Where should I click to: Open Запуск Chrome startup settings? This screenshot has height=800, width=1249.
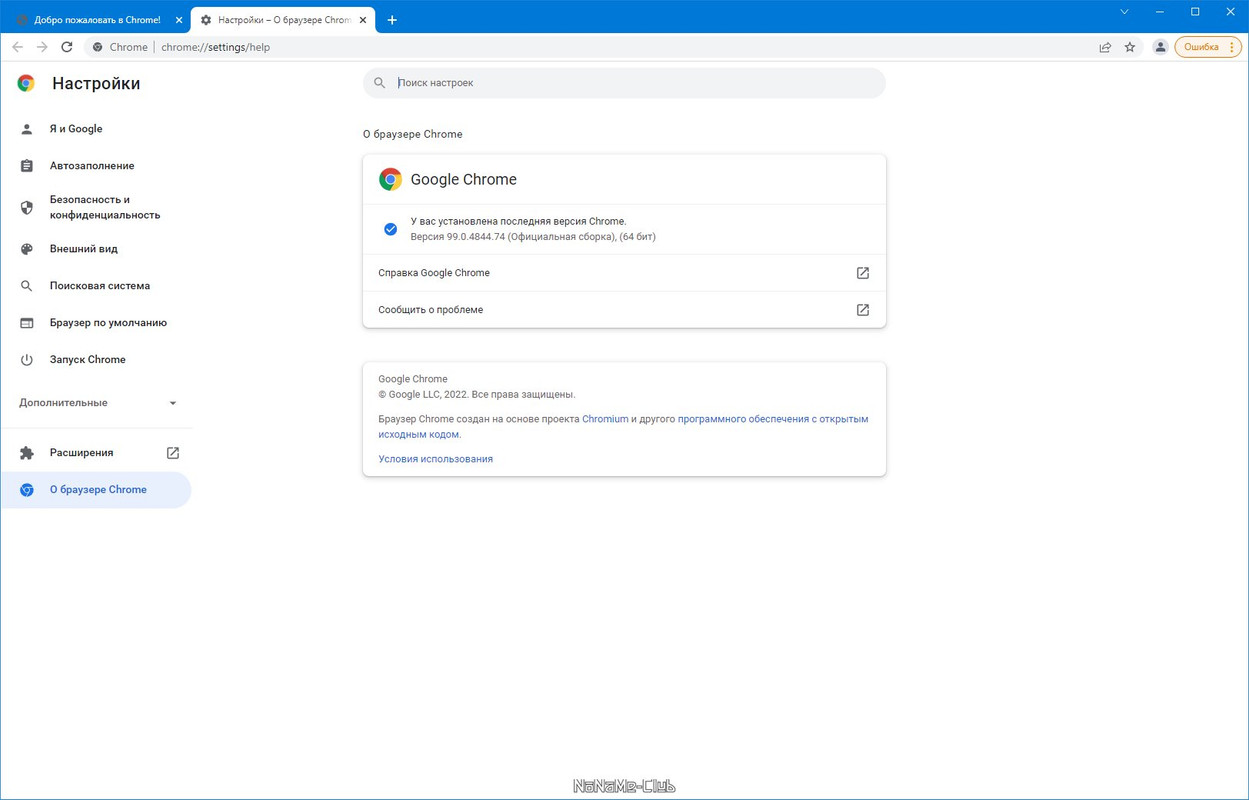coord(87,359)
